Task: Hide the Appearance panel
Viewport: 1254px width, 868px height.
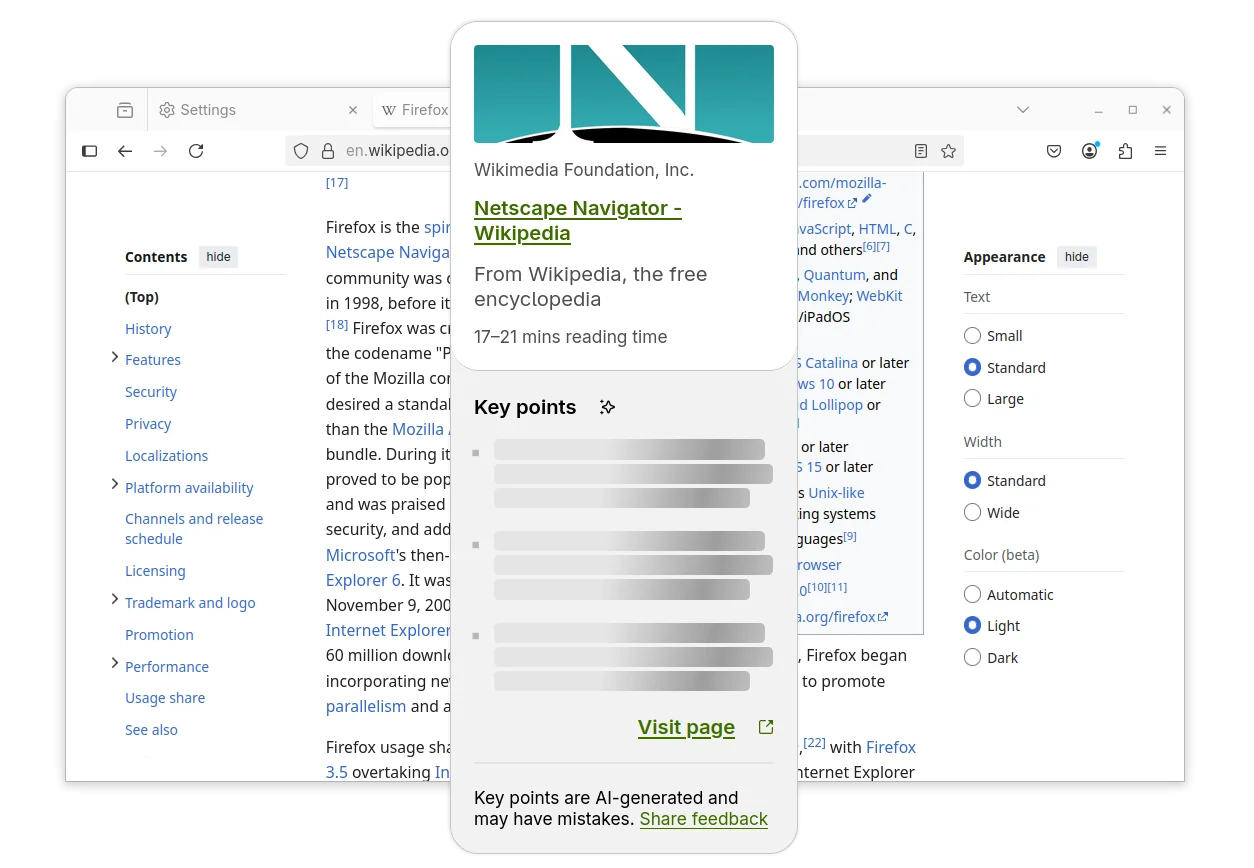Action: [1077, 257]
